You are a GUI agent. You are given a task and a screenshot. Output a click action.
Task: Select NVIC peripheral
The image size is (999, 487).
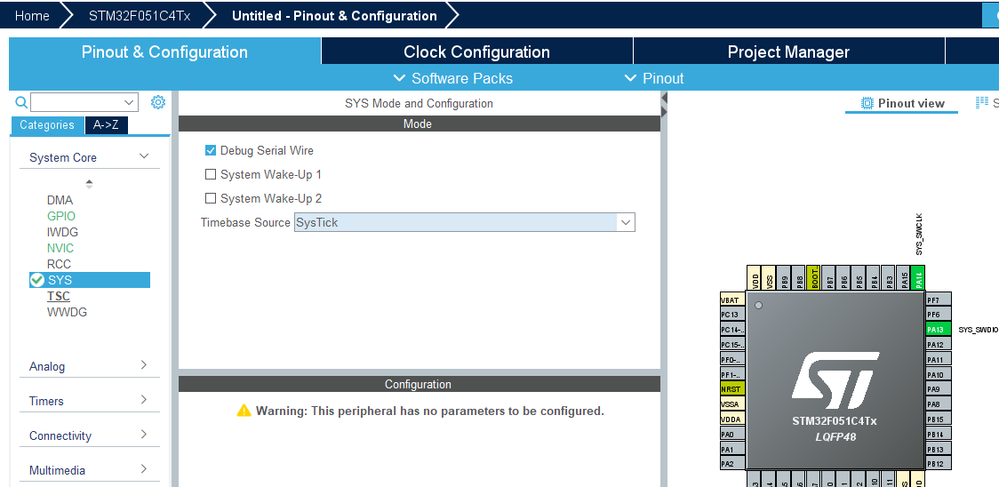[60, 248]
